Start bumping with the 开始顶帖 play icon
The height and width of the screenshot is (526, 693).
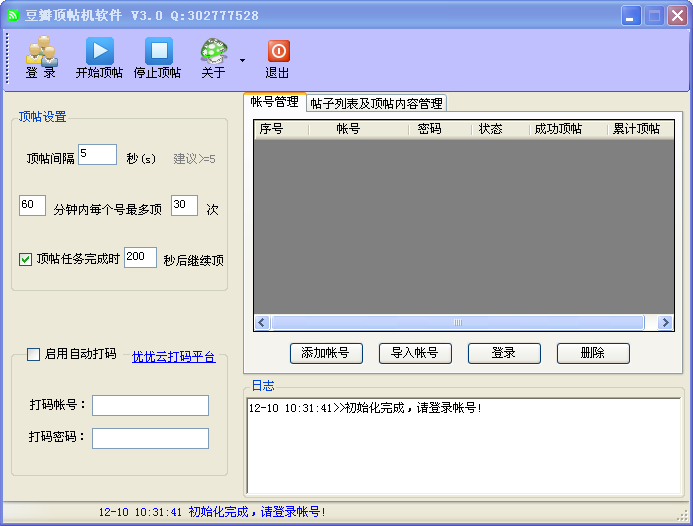[99, 51]
